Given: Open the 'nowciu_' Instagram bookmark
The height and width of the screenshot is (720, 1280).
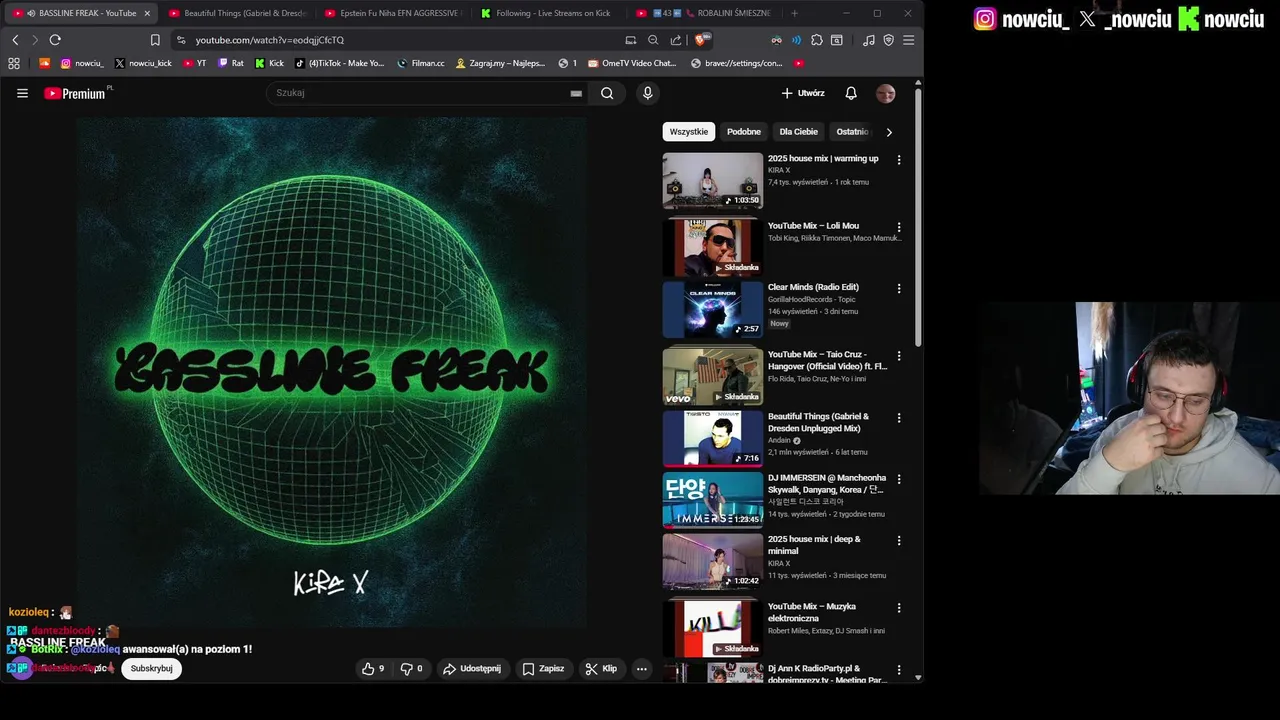Looking at the screenshot, I should click(x=82, y=63).
